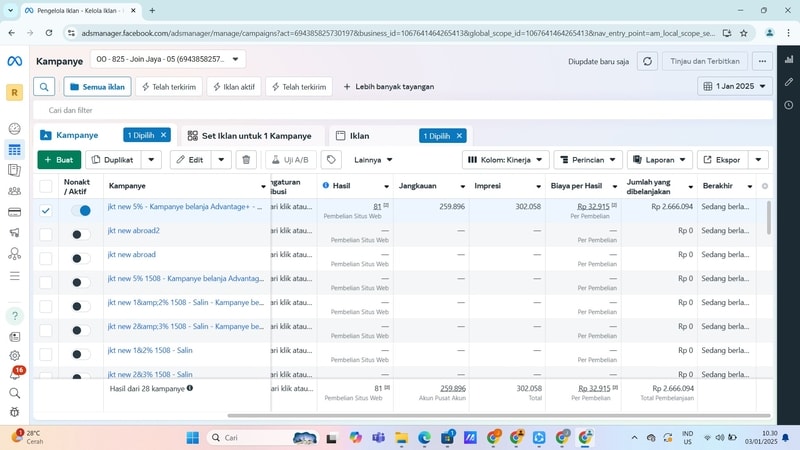The width and height of the screenshot is (800, 450).
Task: Open the history clock icon in right panel
Action: pyautogui.click(x=789, y=105)
